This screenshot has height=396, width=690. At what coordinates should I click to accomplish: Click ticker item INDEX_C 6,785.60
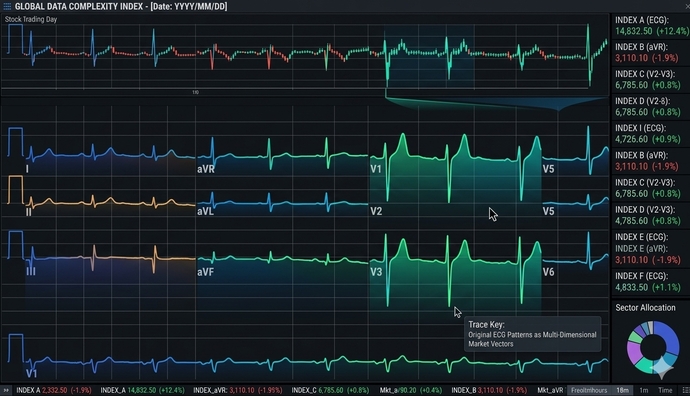click(330, 390)
